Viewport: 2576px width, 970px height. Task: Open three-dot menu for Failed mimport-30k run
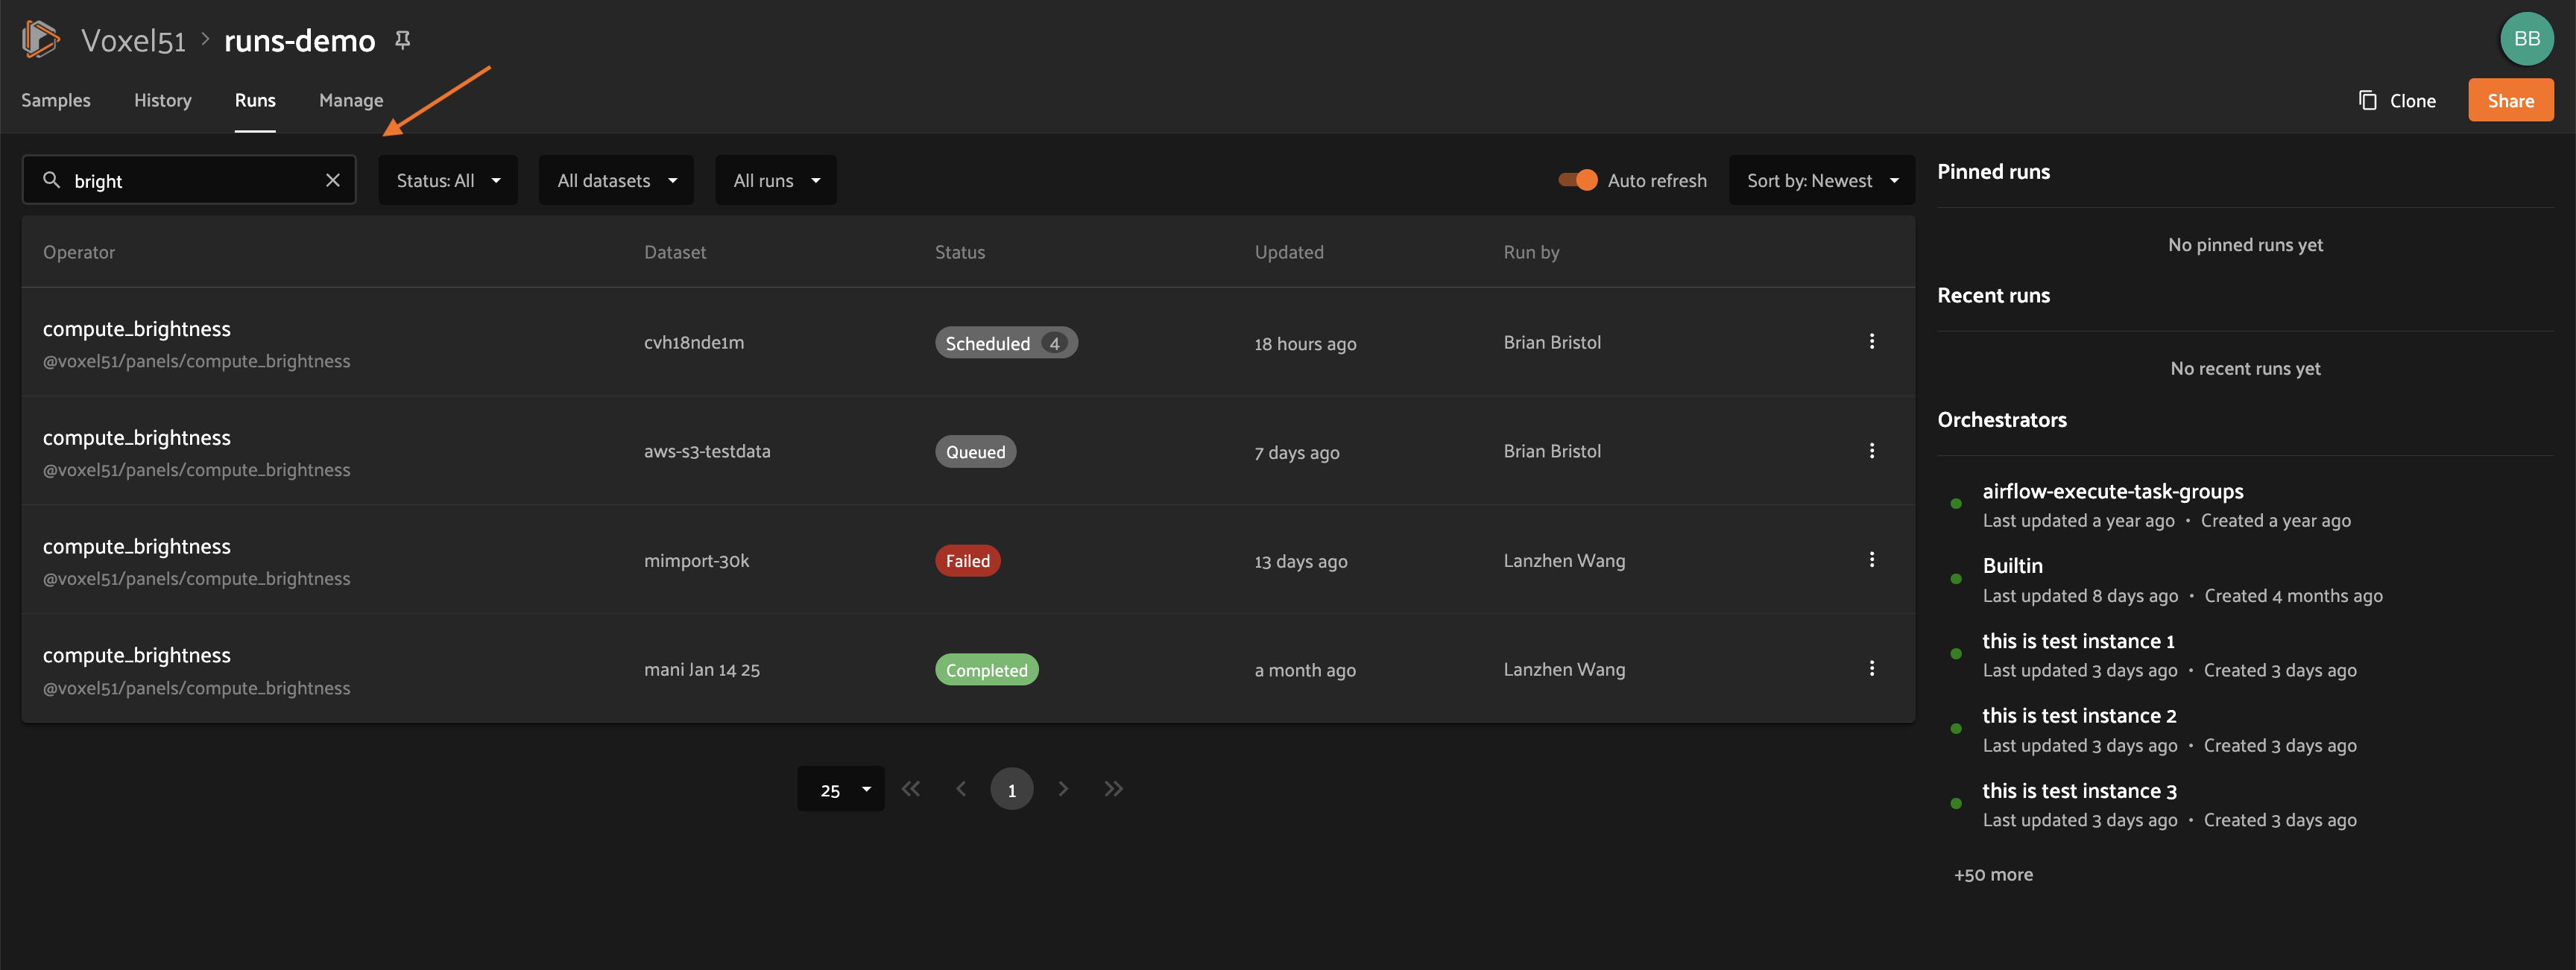(x=1871, y=560)
